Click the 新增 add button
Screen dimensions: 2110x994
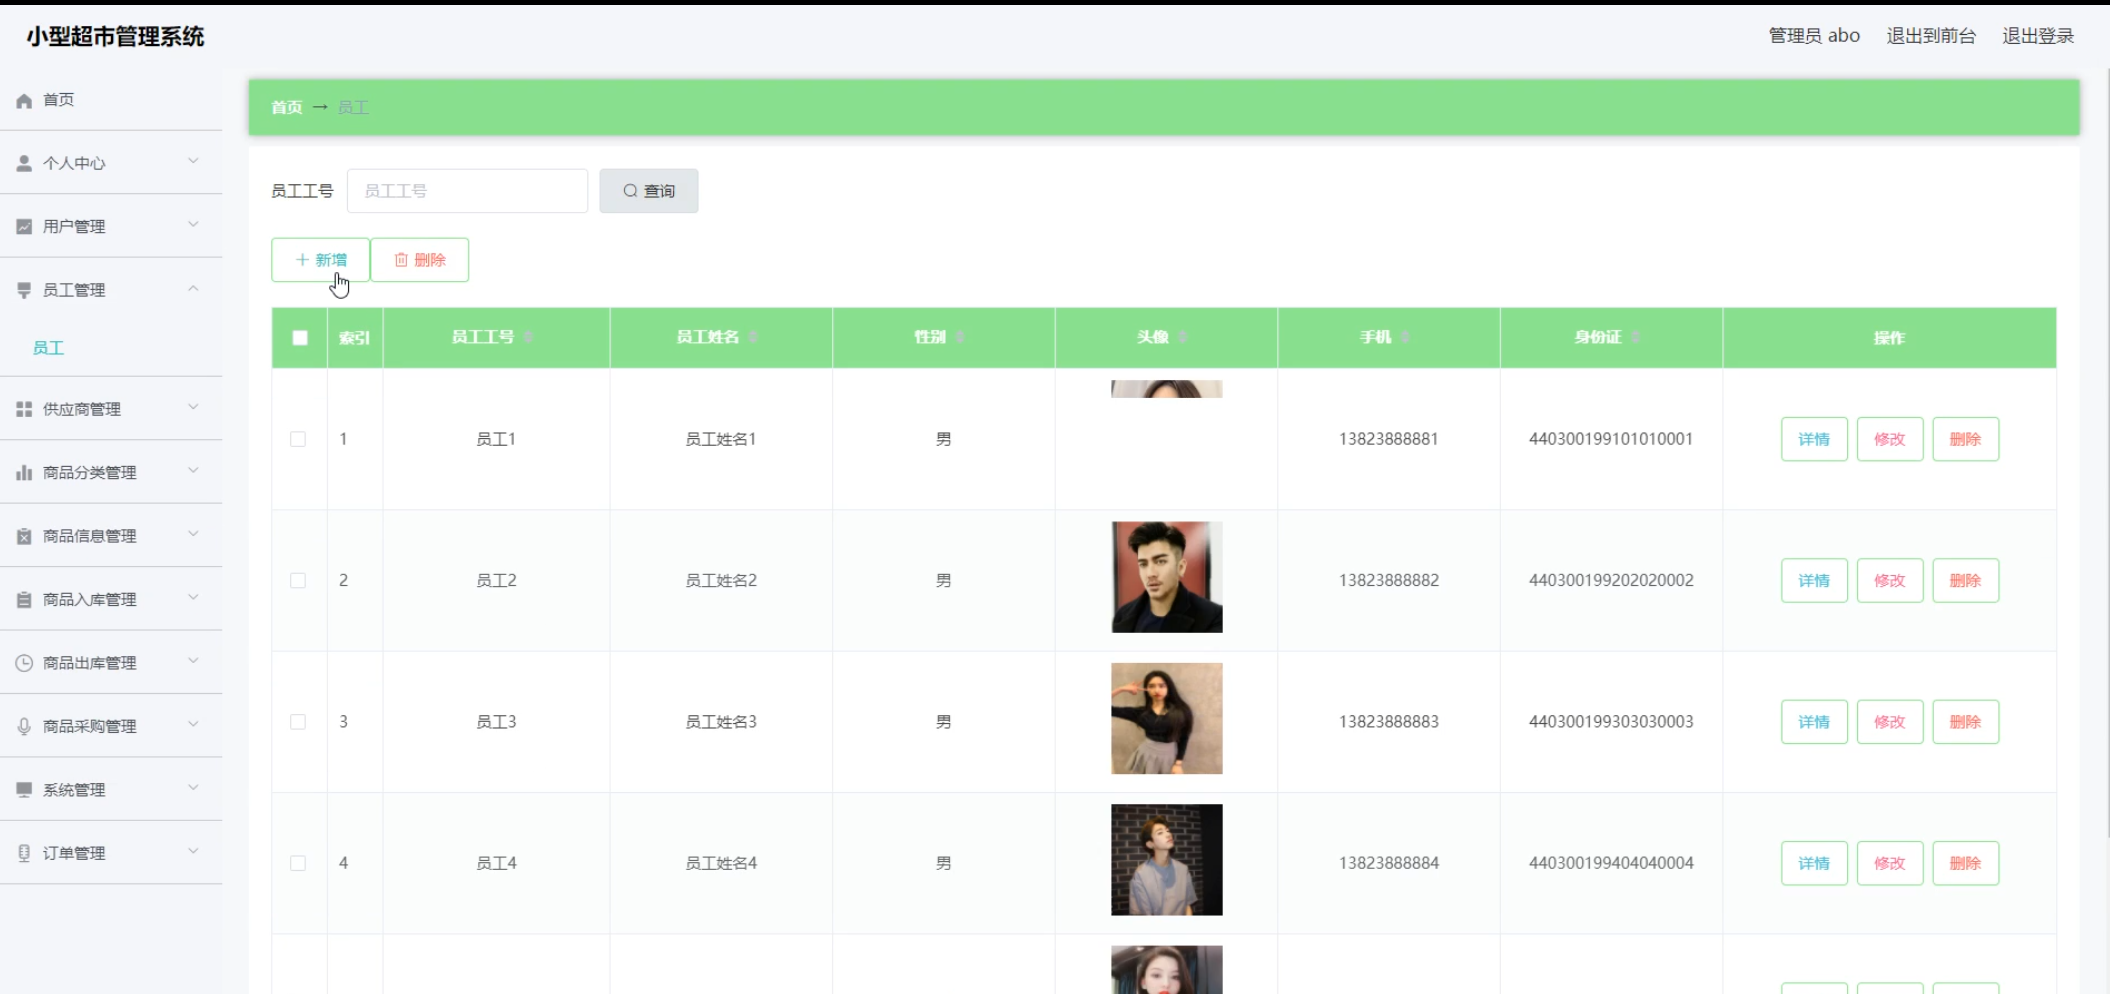tap(321, 260)
